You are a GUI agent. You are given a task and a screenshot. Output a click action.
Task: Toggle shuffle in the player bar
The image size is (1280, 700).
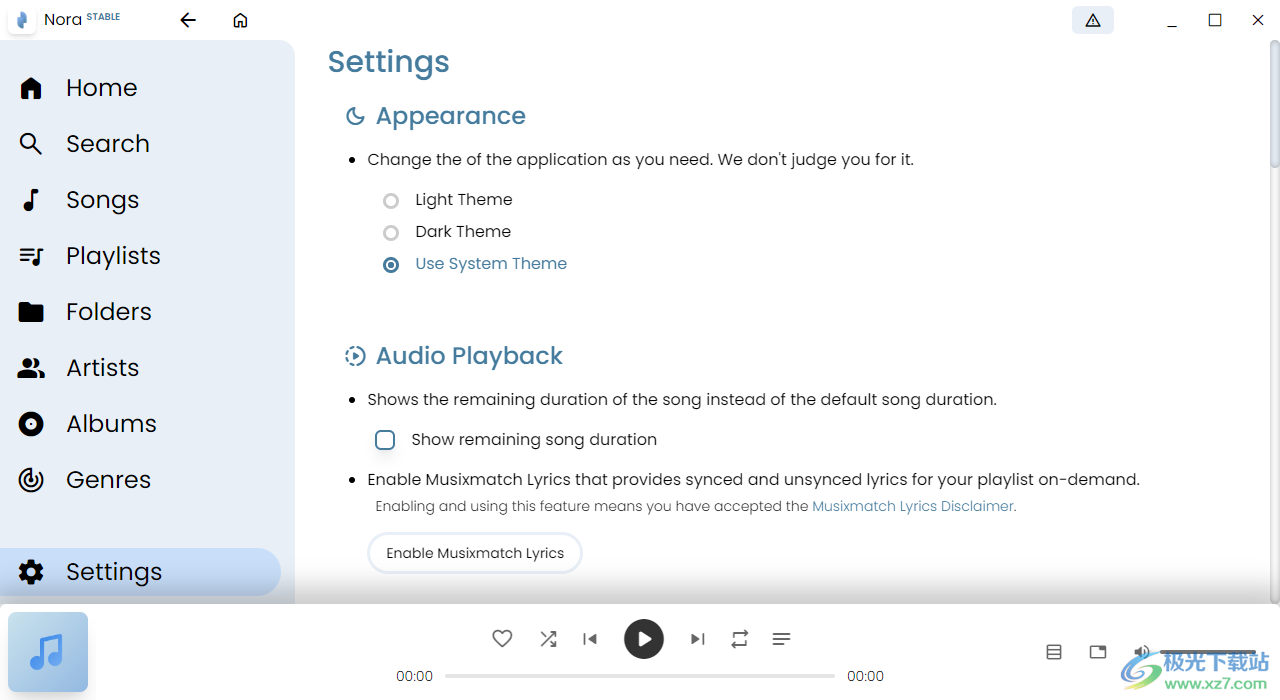pyautogui.click(x=548, y=639)
